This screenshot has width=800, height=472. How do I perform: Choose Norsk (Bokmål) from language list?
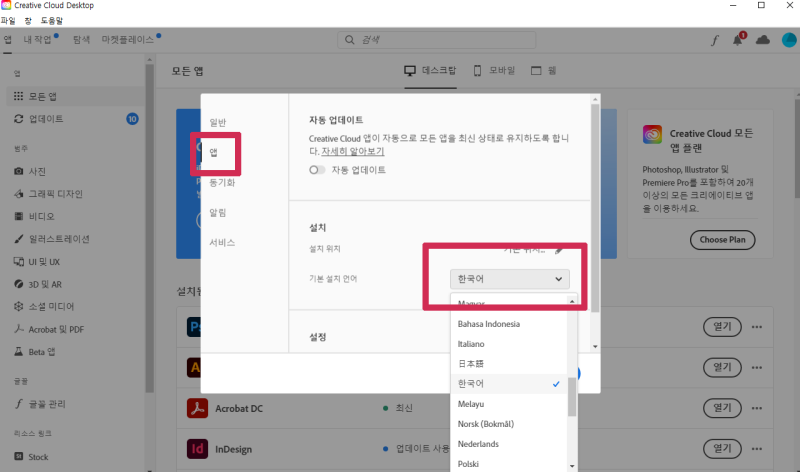click(x=509, y=424)
